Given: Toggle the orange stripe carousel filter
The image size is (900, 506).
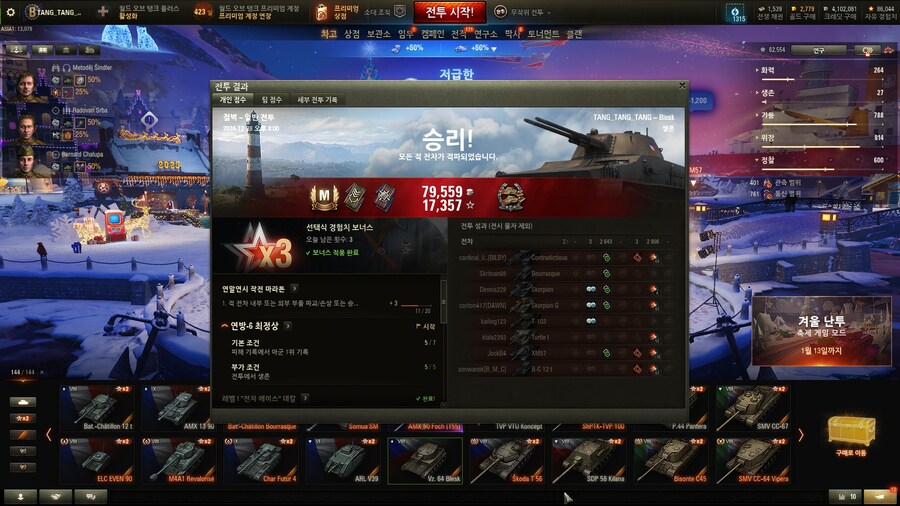Looking at the screenshot, I should pyautogui.click(x=23, y=435).
